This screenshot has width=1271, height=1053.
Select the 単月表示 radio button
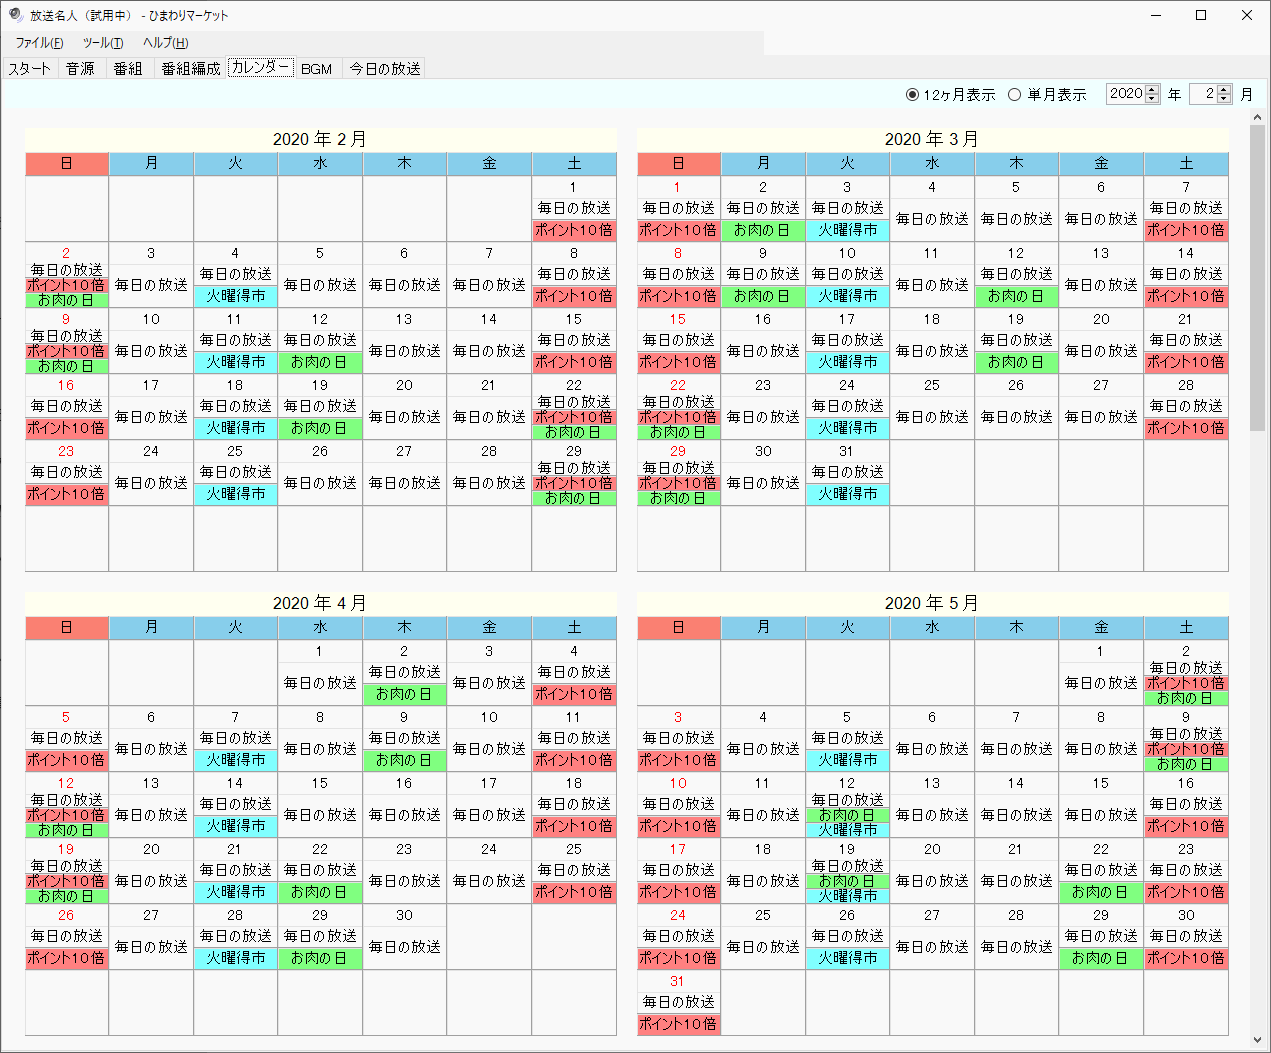[1014, 95]
